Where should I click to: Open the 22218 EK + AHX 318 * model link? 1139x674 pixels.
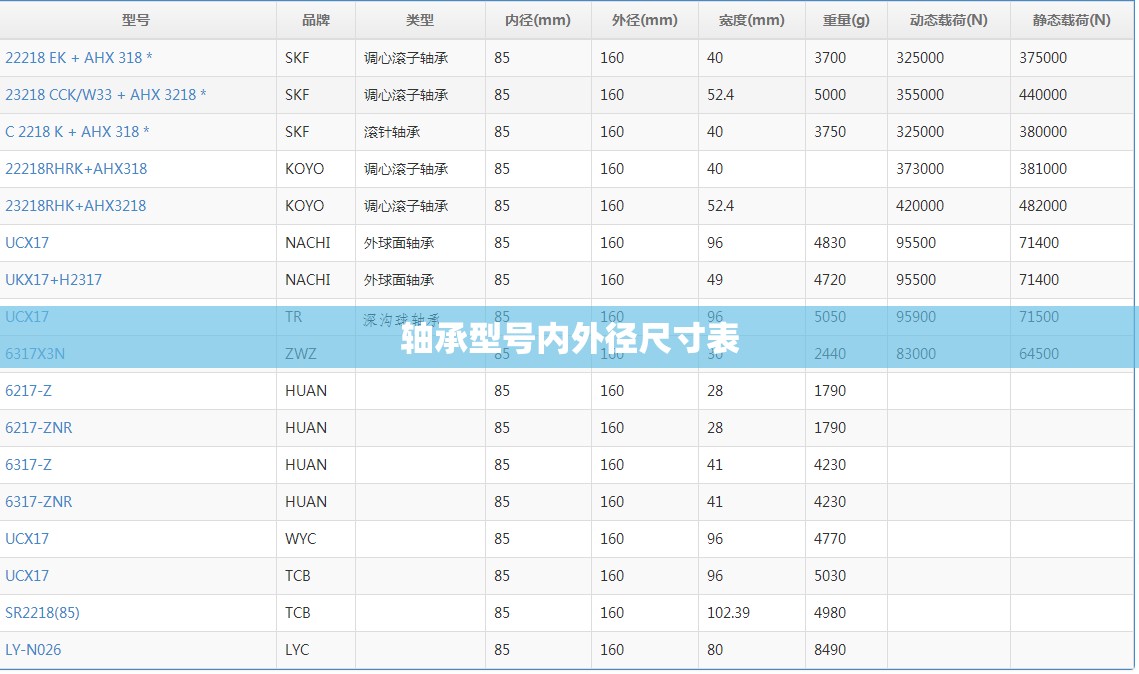(x=78, y=58)
